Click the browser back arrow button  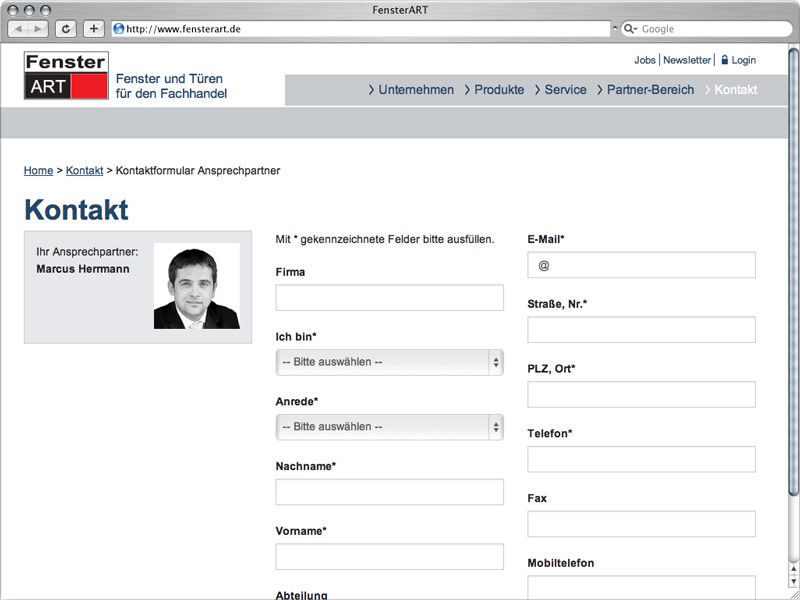pyautogui.click(x=20, y=29)
